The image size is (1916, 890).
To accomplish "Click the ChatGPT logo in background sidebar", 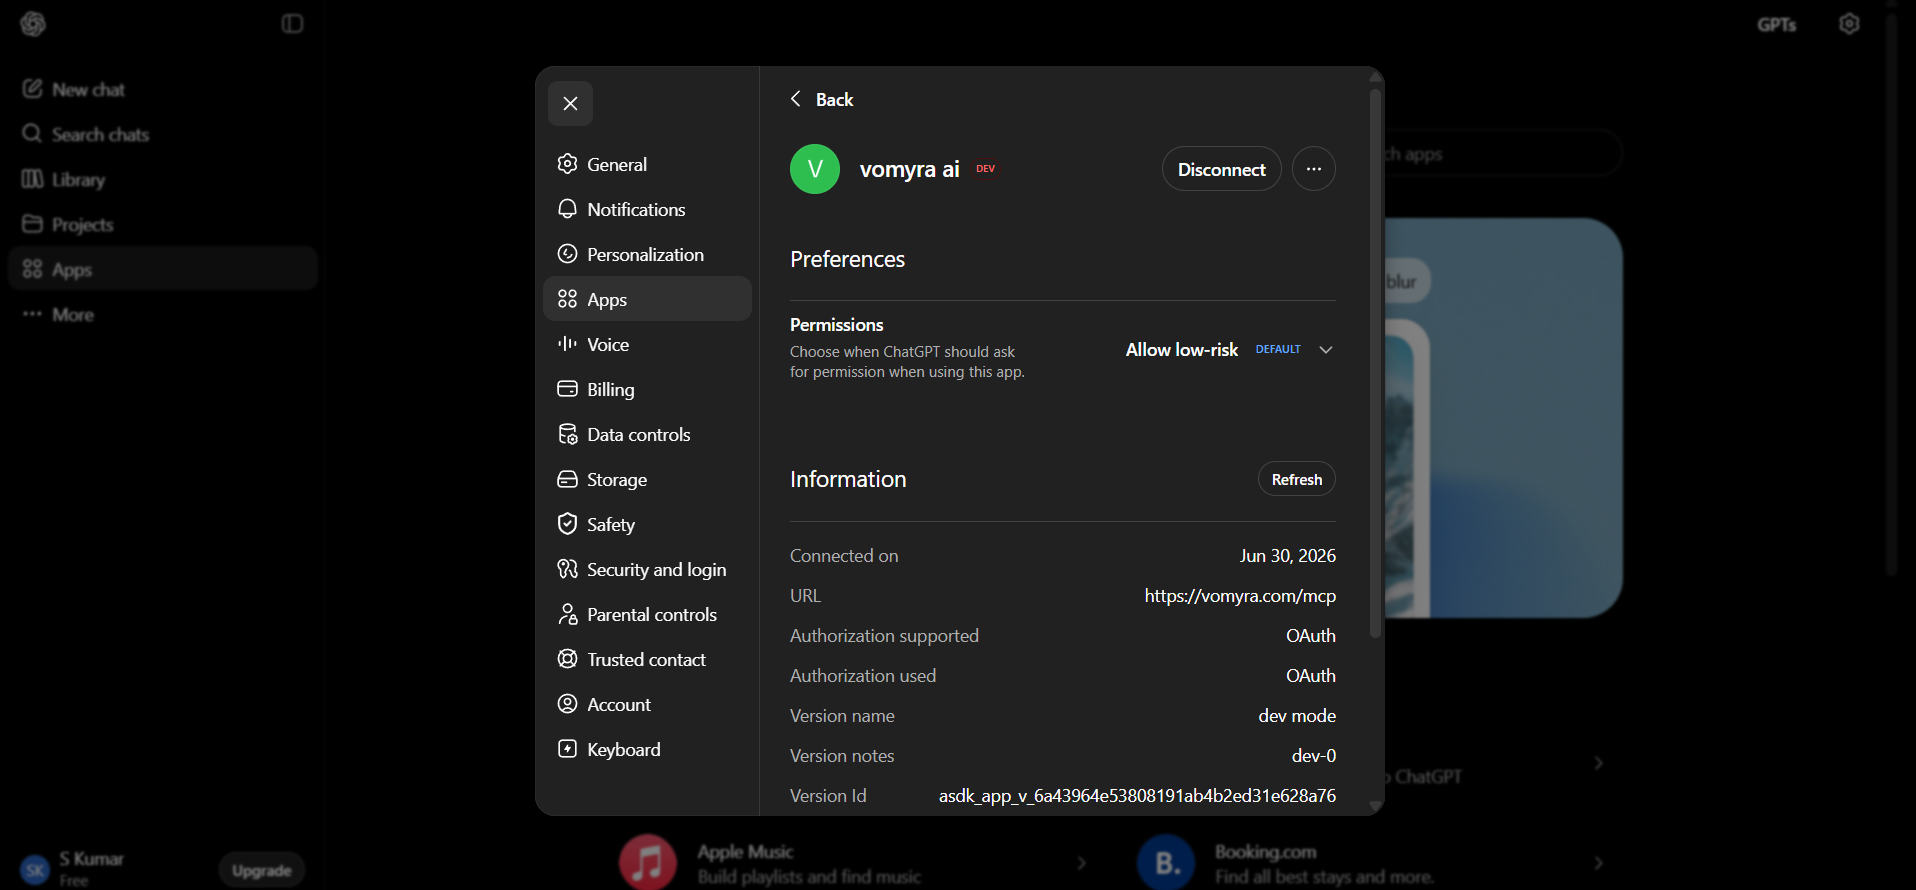I will (33, 24).
